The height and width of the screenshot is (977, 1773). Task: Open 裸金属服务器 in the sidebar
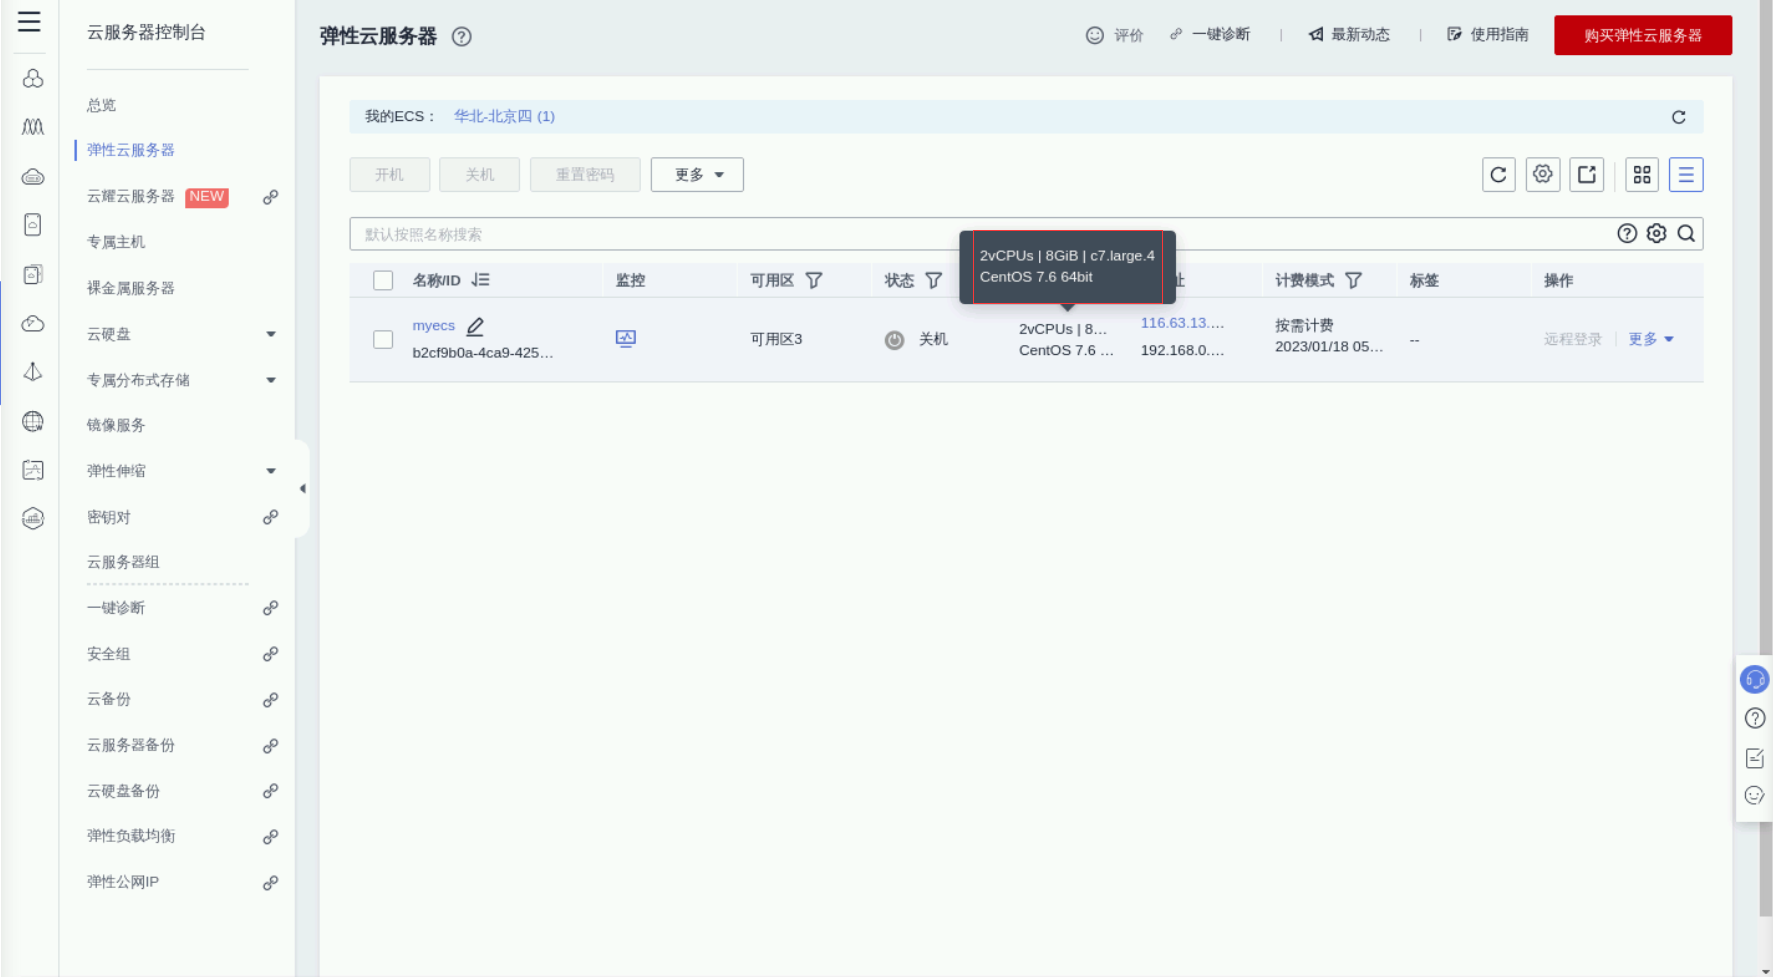coord(131,288)
